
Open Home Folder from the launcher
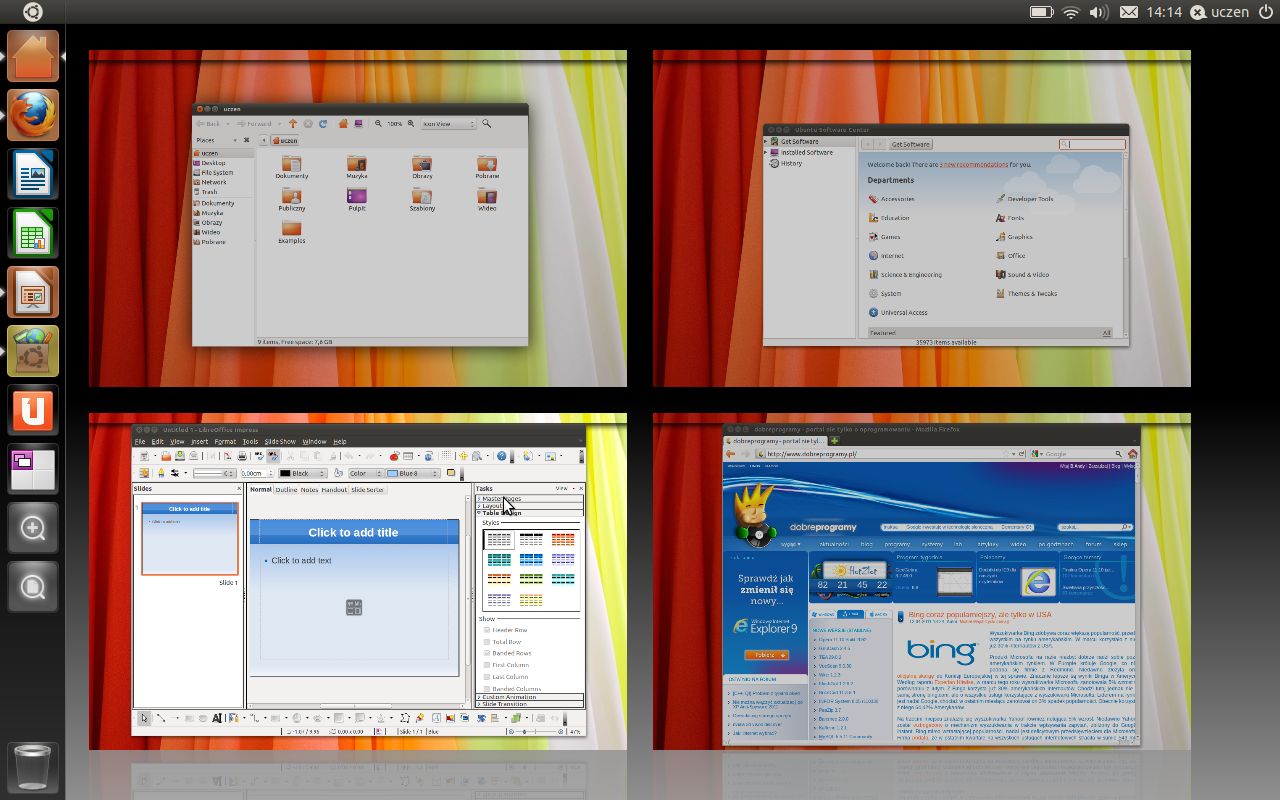(33, 56)
